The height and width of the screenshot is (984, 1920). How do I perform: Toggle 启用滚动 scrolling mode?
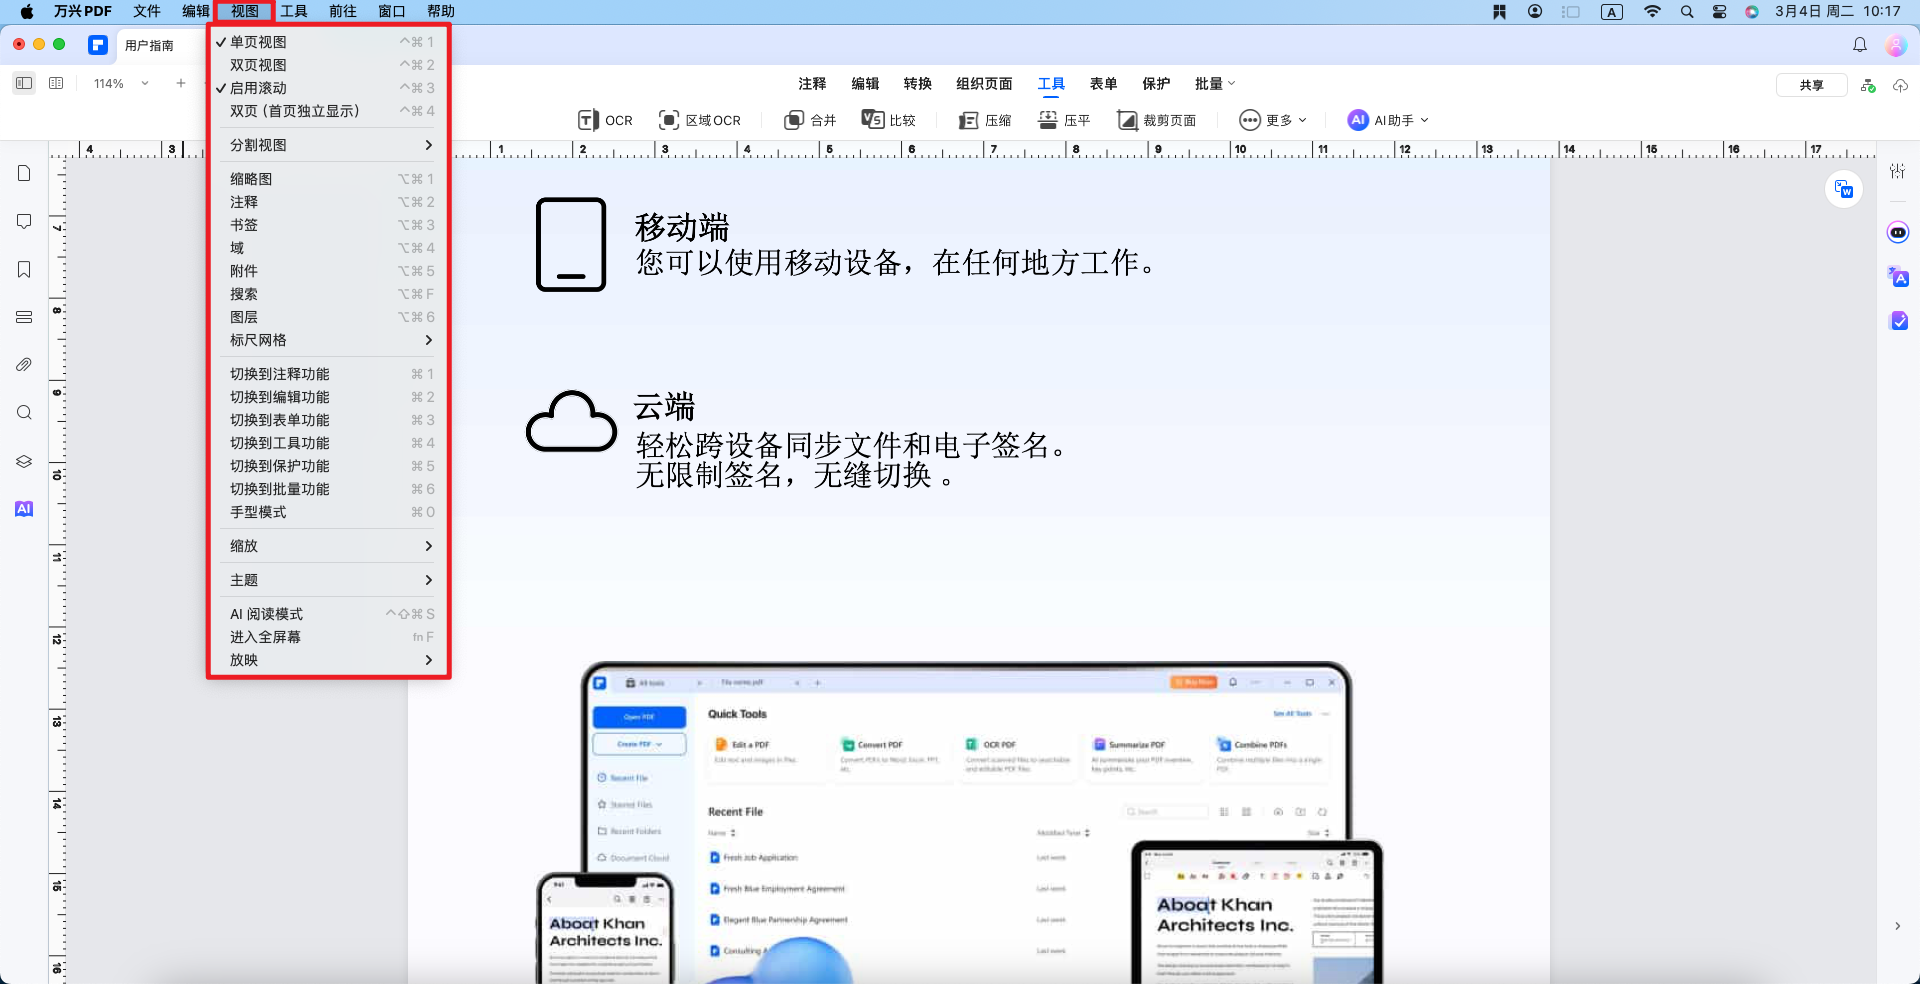click(x=258, y=88)
